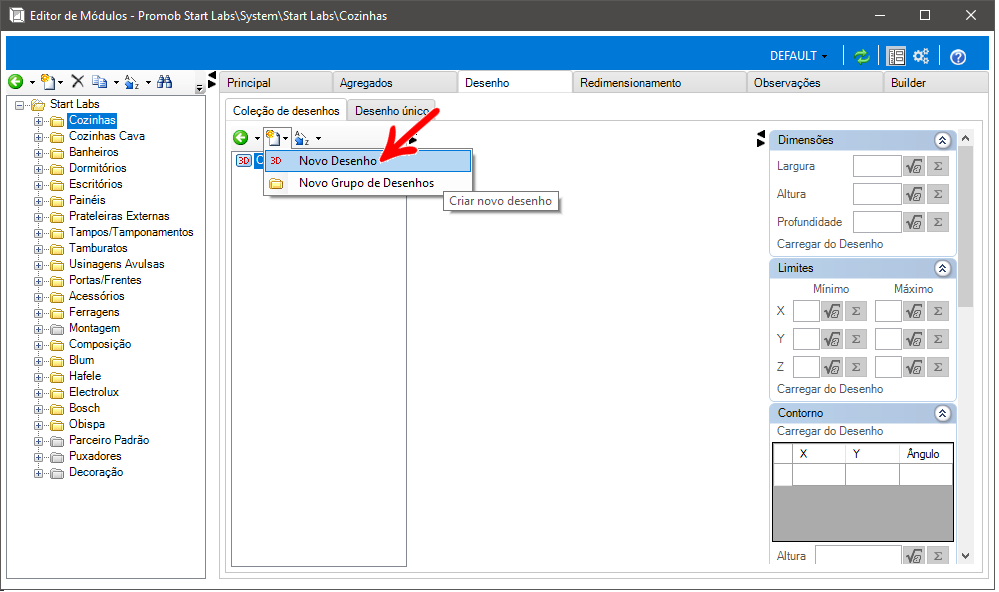Screen dimensions: 999x592
Task: Click the 3D drawing item icon in list
Action: click(x=243, y=161)
